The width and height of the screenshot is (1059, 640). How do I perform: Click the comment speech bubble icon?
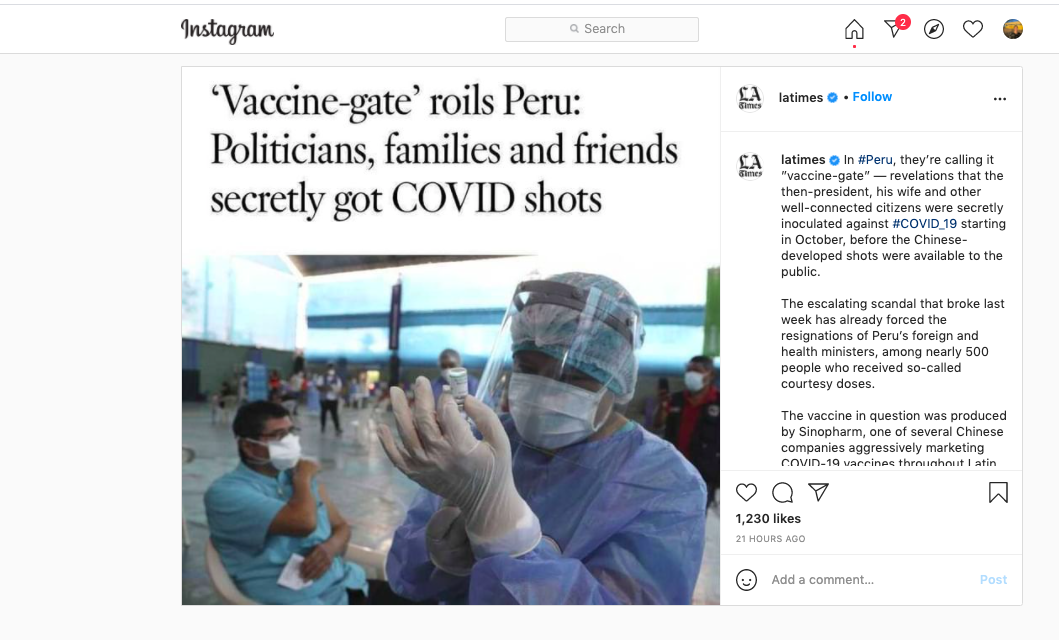click(x=783, y=492)
